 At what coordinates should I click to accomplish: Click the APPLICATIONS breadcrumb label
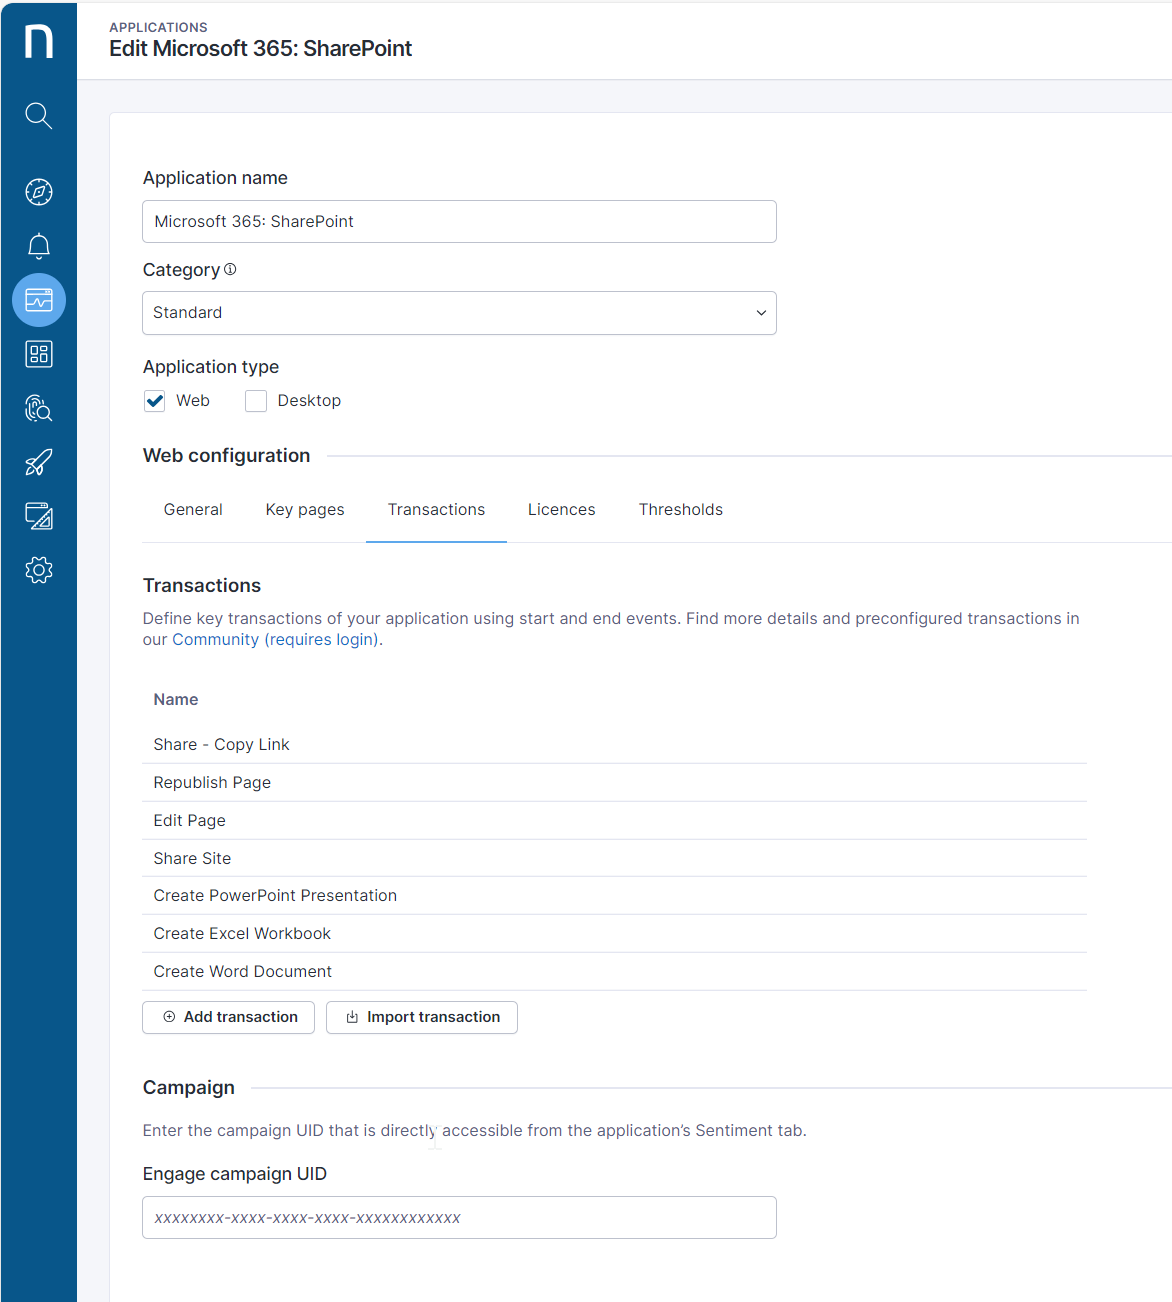tap(158, 27)
